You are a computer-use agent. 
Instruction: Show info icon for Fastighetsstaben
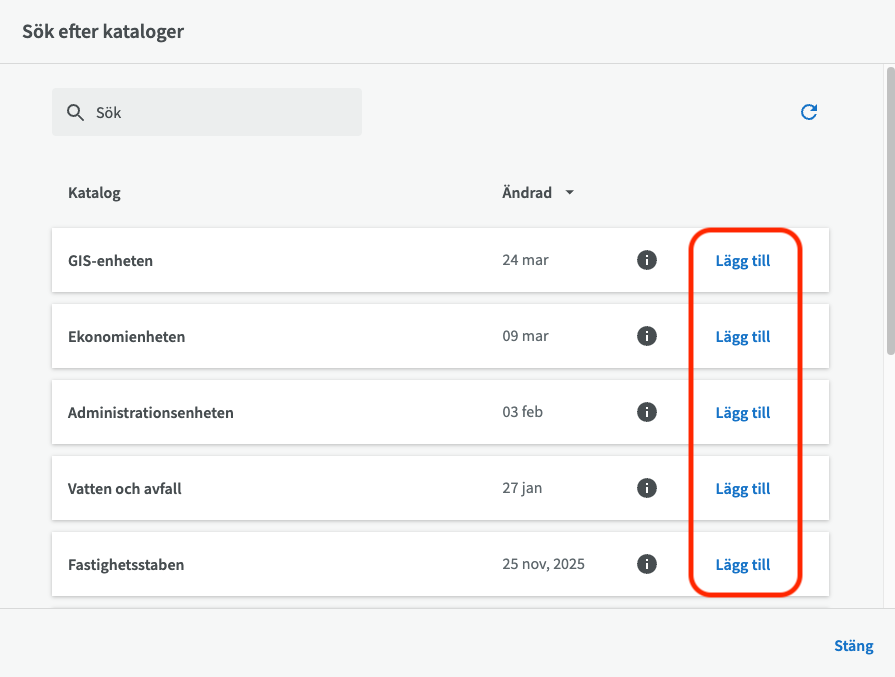647,564
